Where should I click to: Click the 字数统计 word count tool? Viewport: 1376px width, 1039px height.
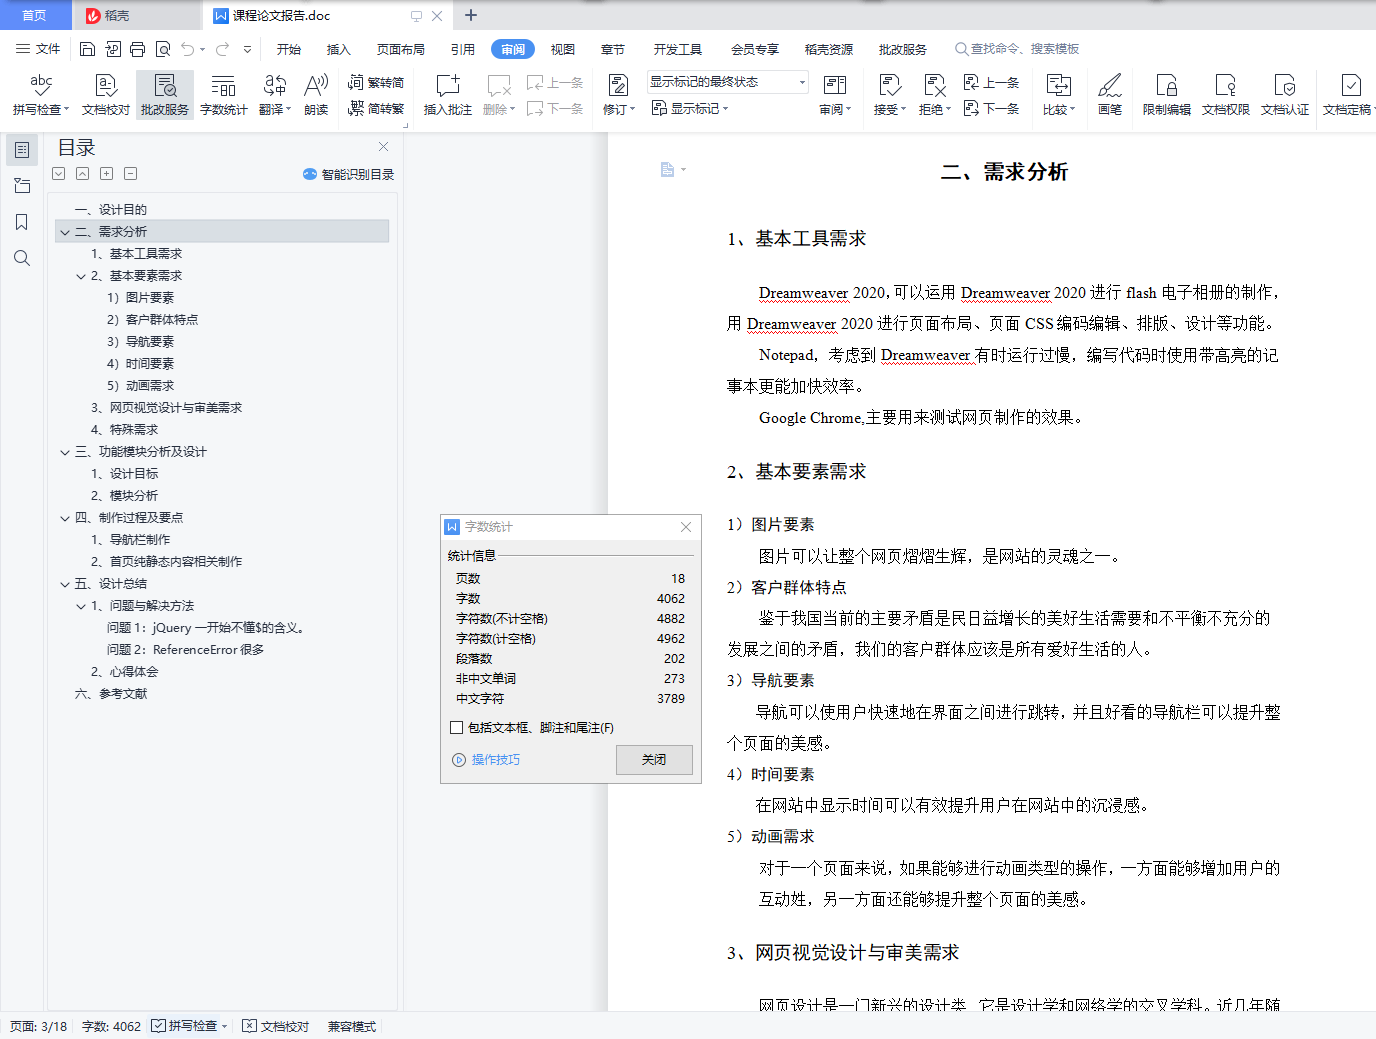coord(224,95)
